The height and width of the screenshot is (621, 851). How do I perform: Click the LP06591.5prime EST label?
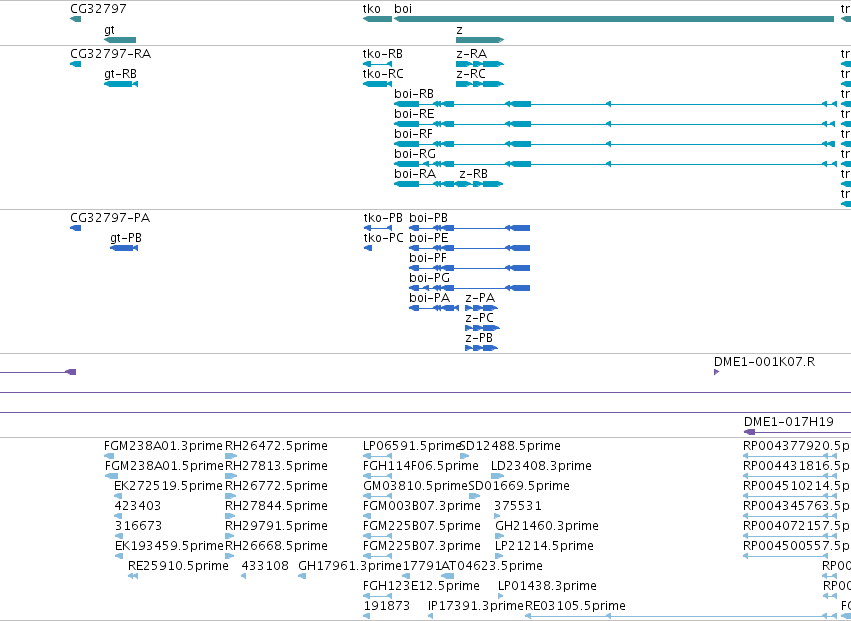click(412, 446)
